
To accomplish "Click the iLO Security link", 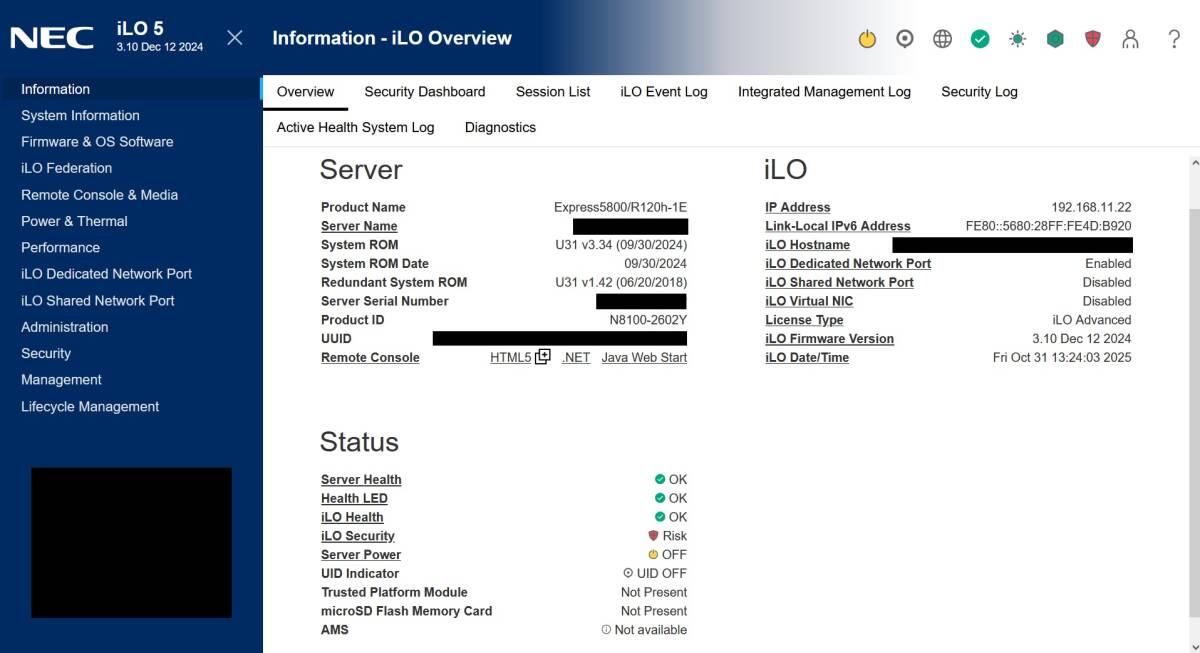I will (358, 536).
